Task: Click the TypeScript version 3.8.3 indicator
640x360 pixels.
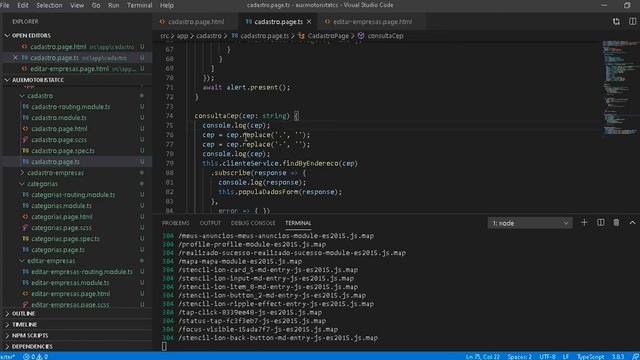Action: tap(618, 357)
